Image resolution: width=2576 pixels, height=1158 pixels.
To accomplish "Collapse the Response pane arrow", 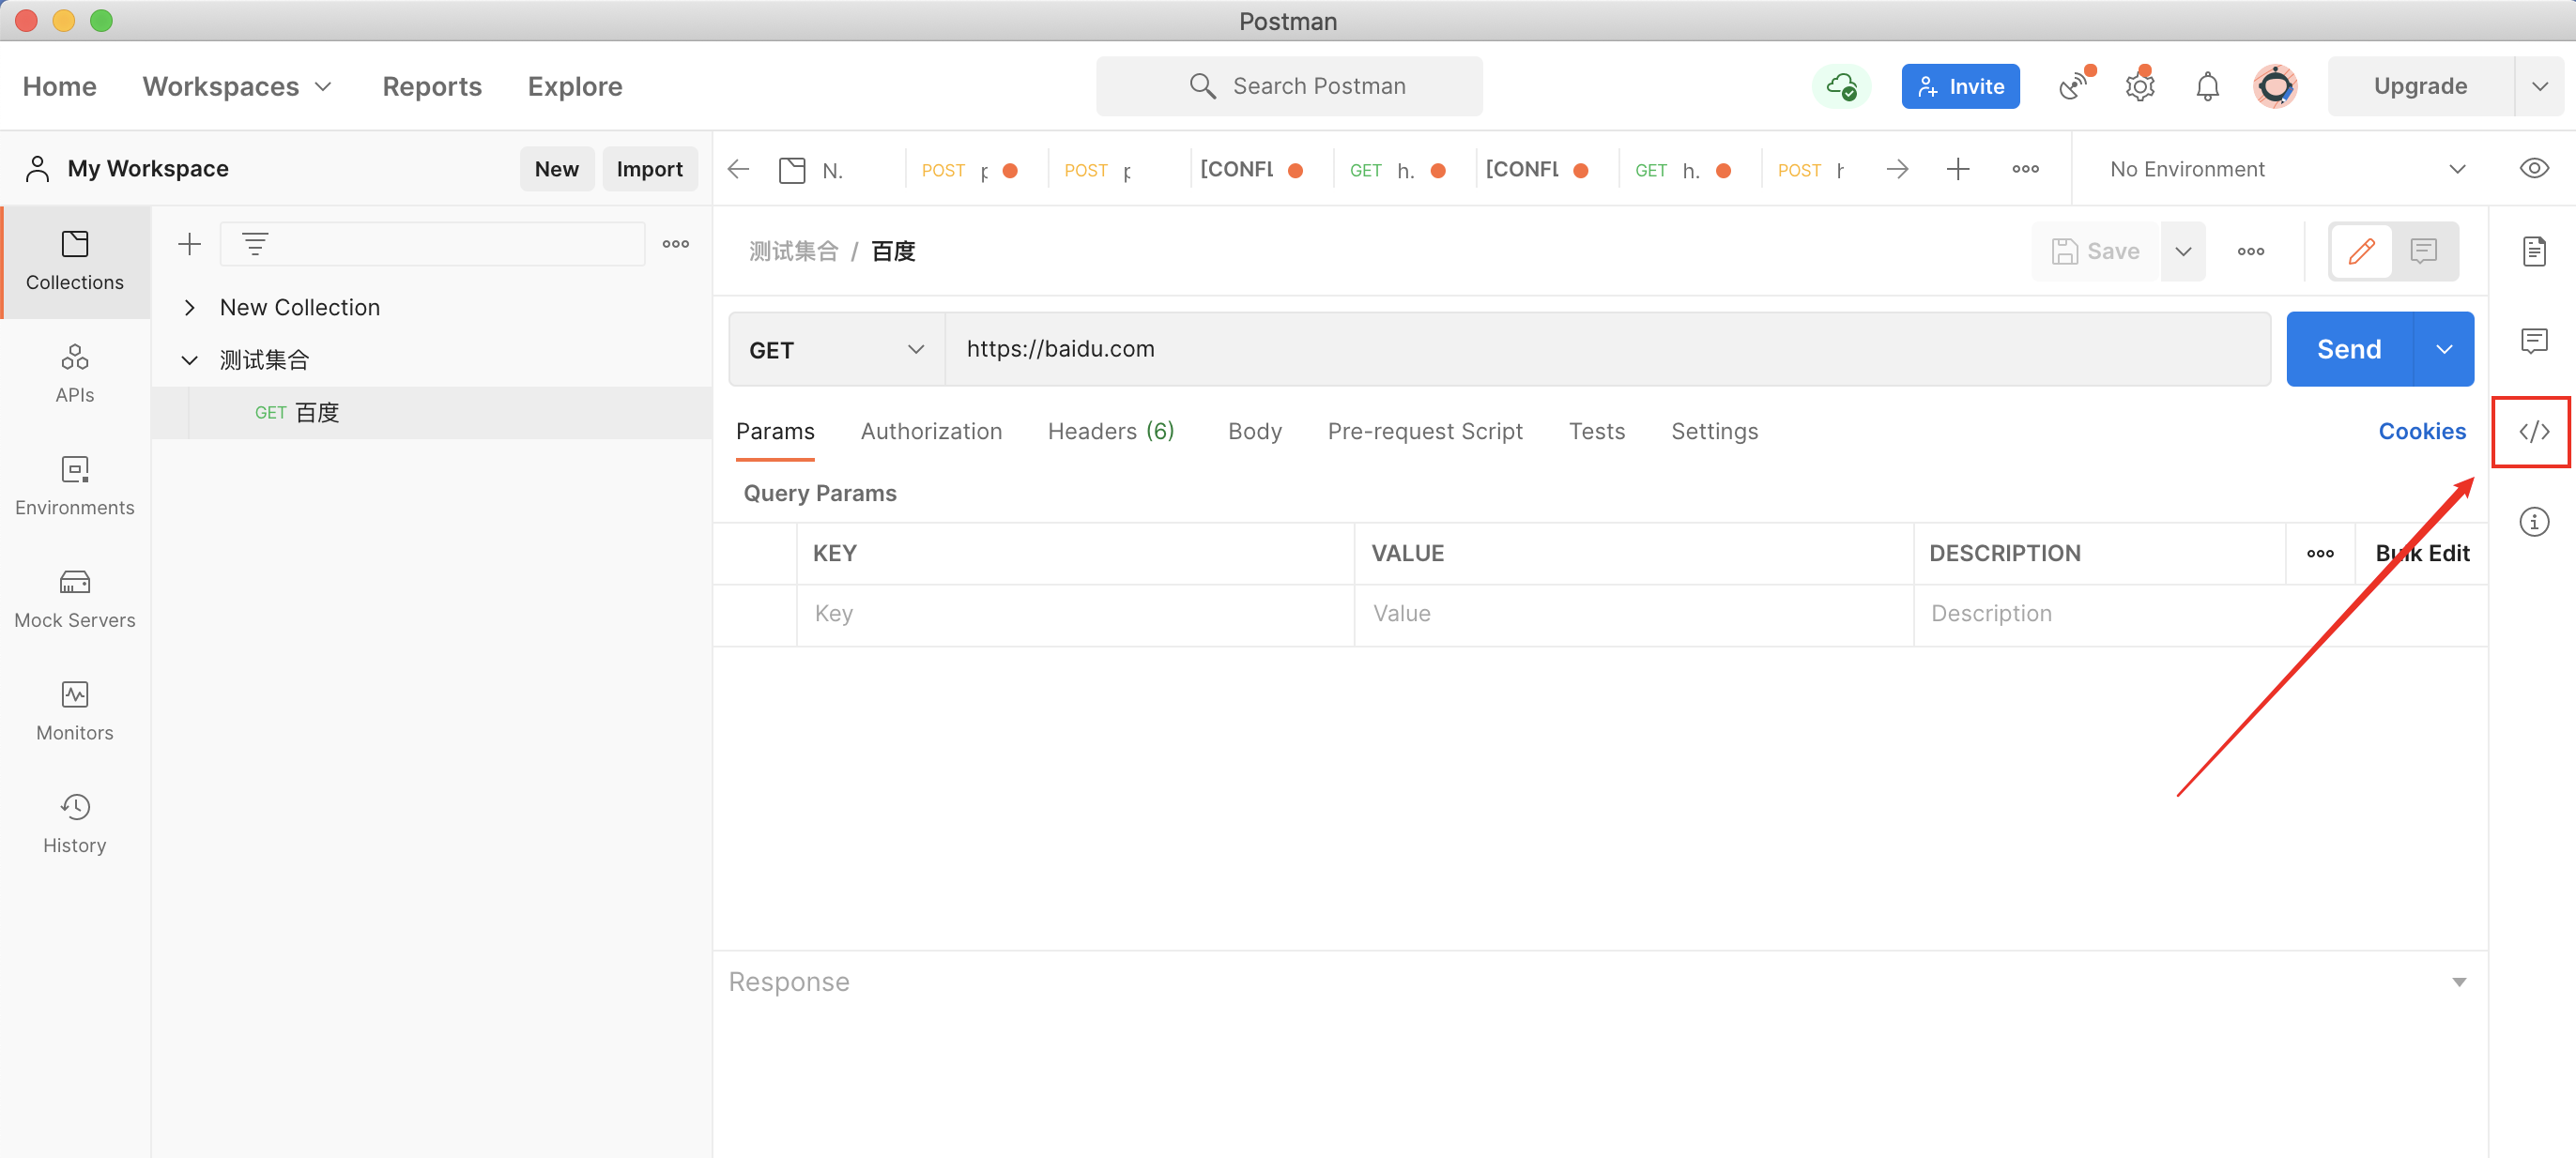I will tap(2458, 982).
